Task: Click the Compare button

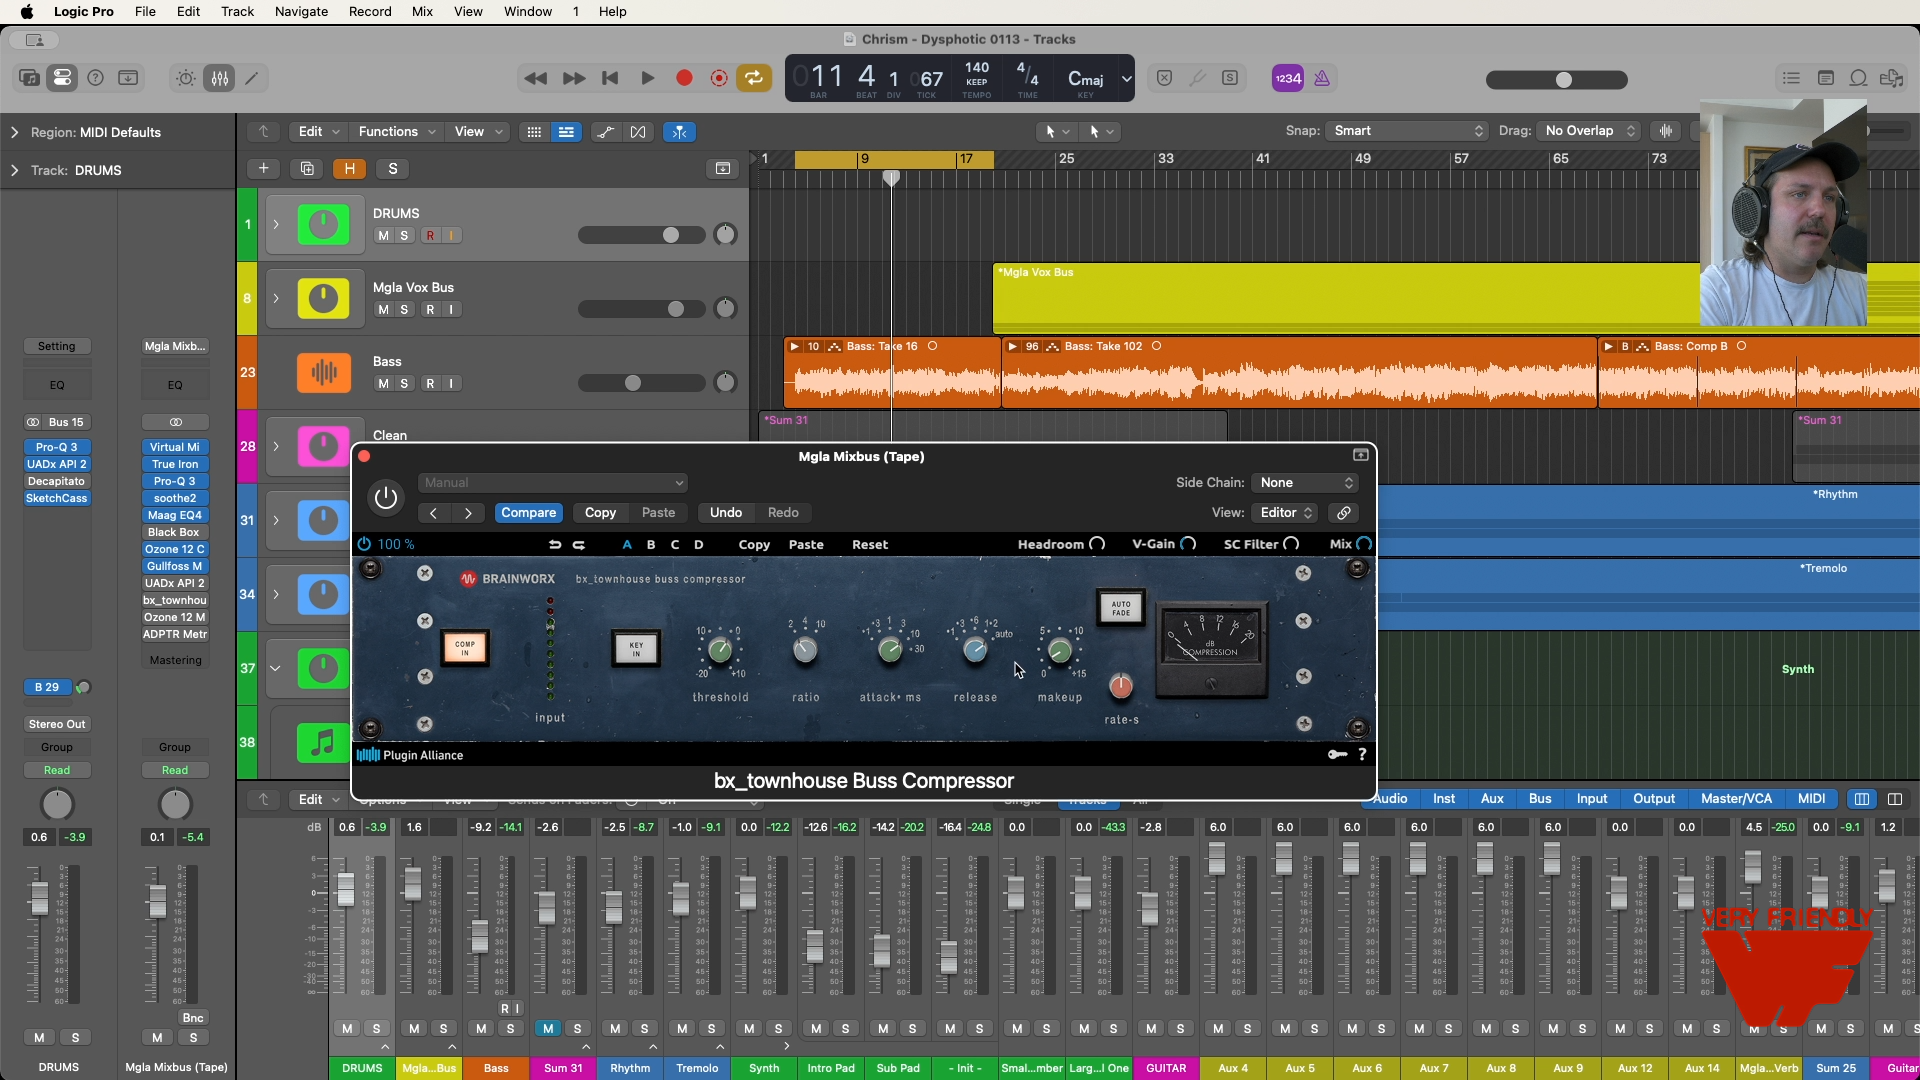Action: (x=528, y=513)
